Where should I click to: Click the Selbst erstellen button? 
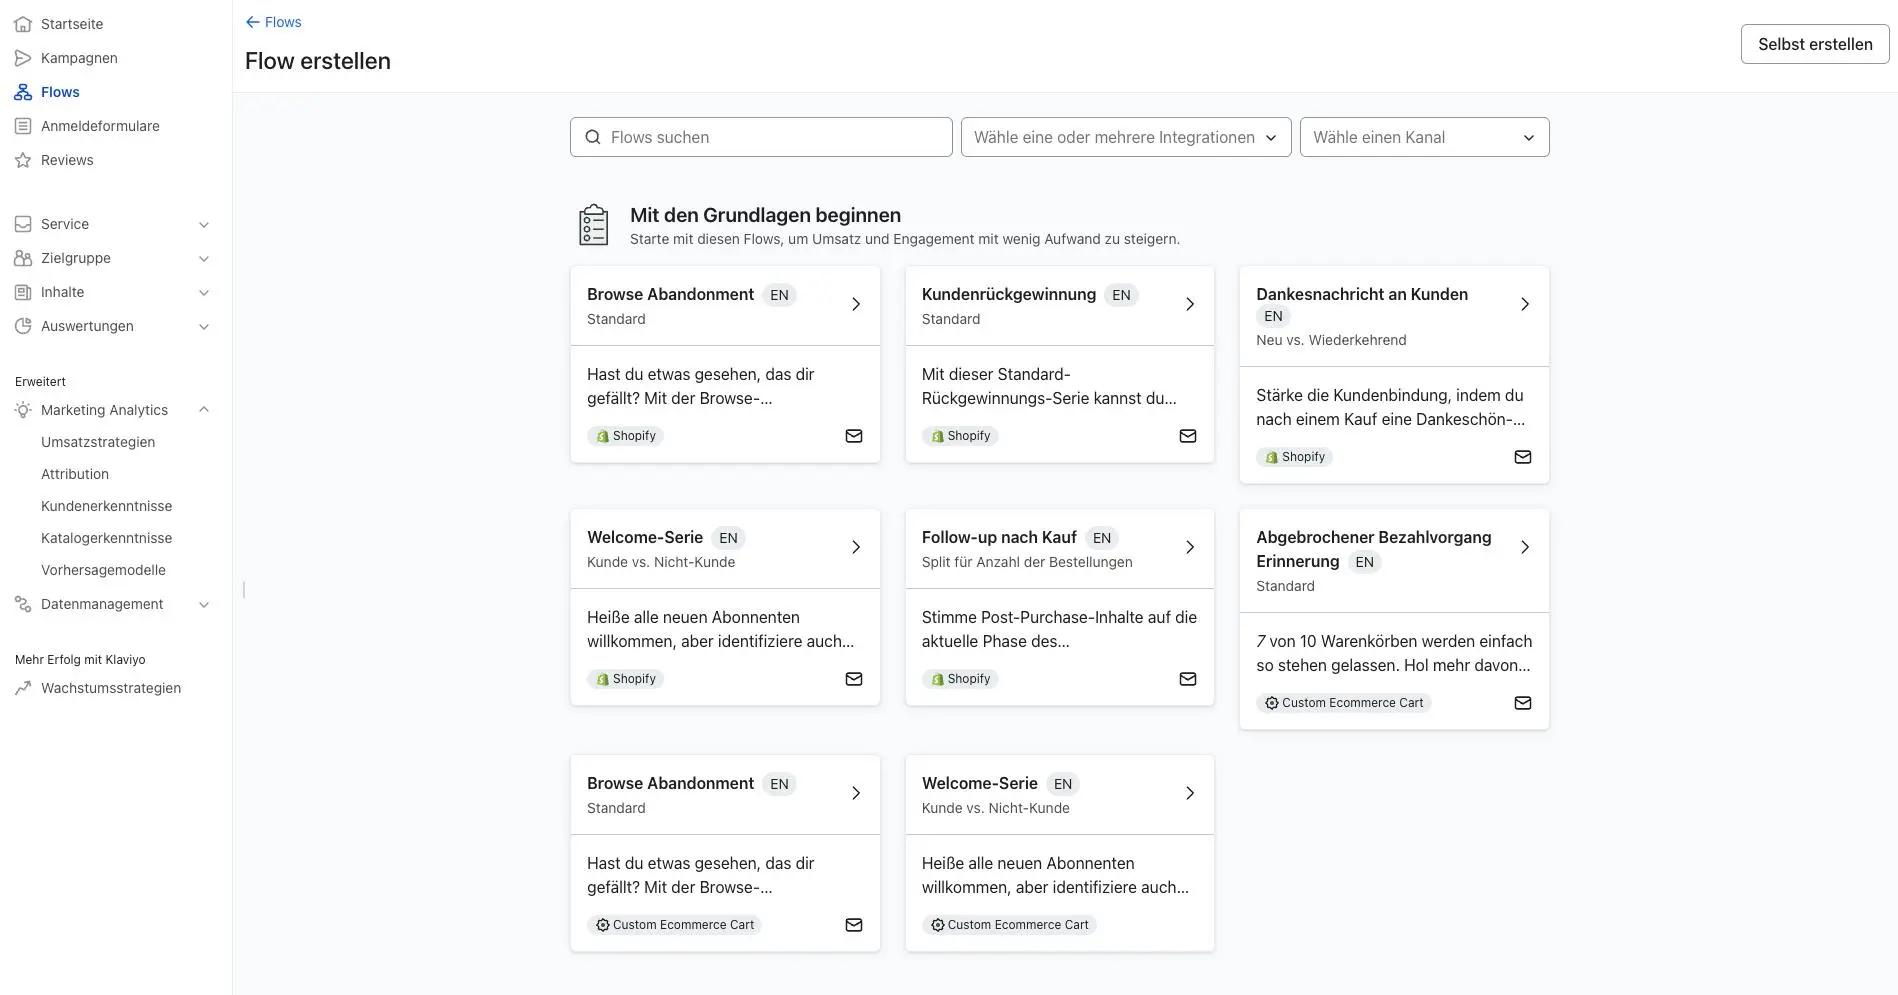point(1814,44)
